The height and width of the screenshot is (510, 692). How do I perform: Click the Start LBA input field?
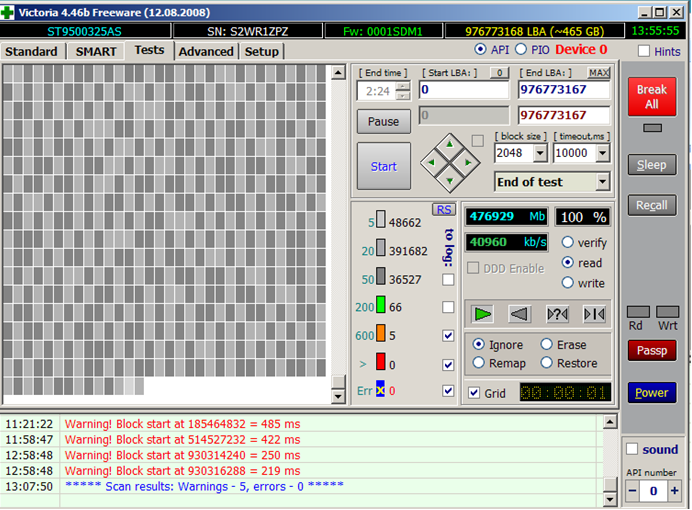coord(464,90)
